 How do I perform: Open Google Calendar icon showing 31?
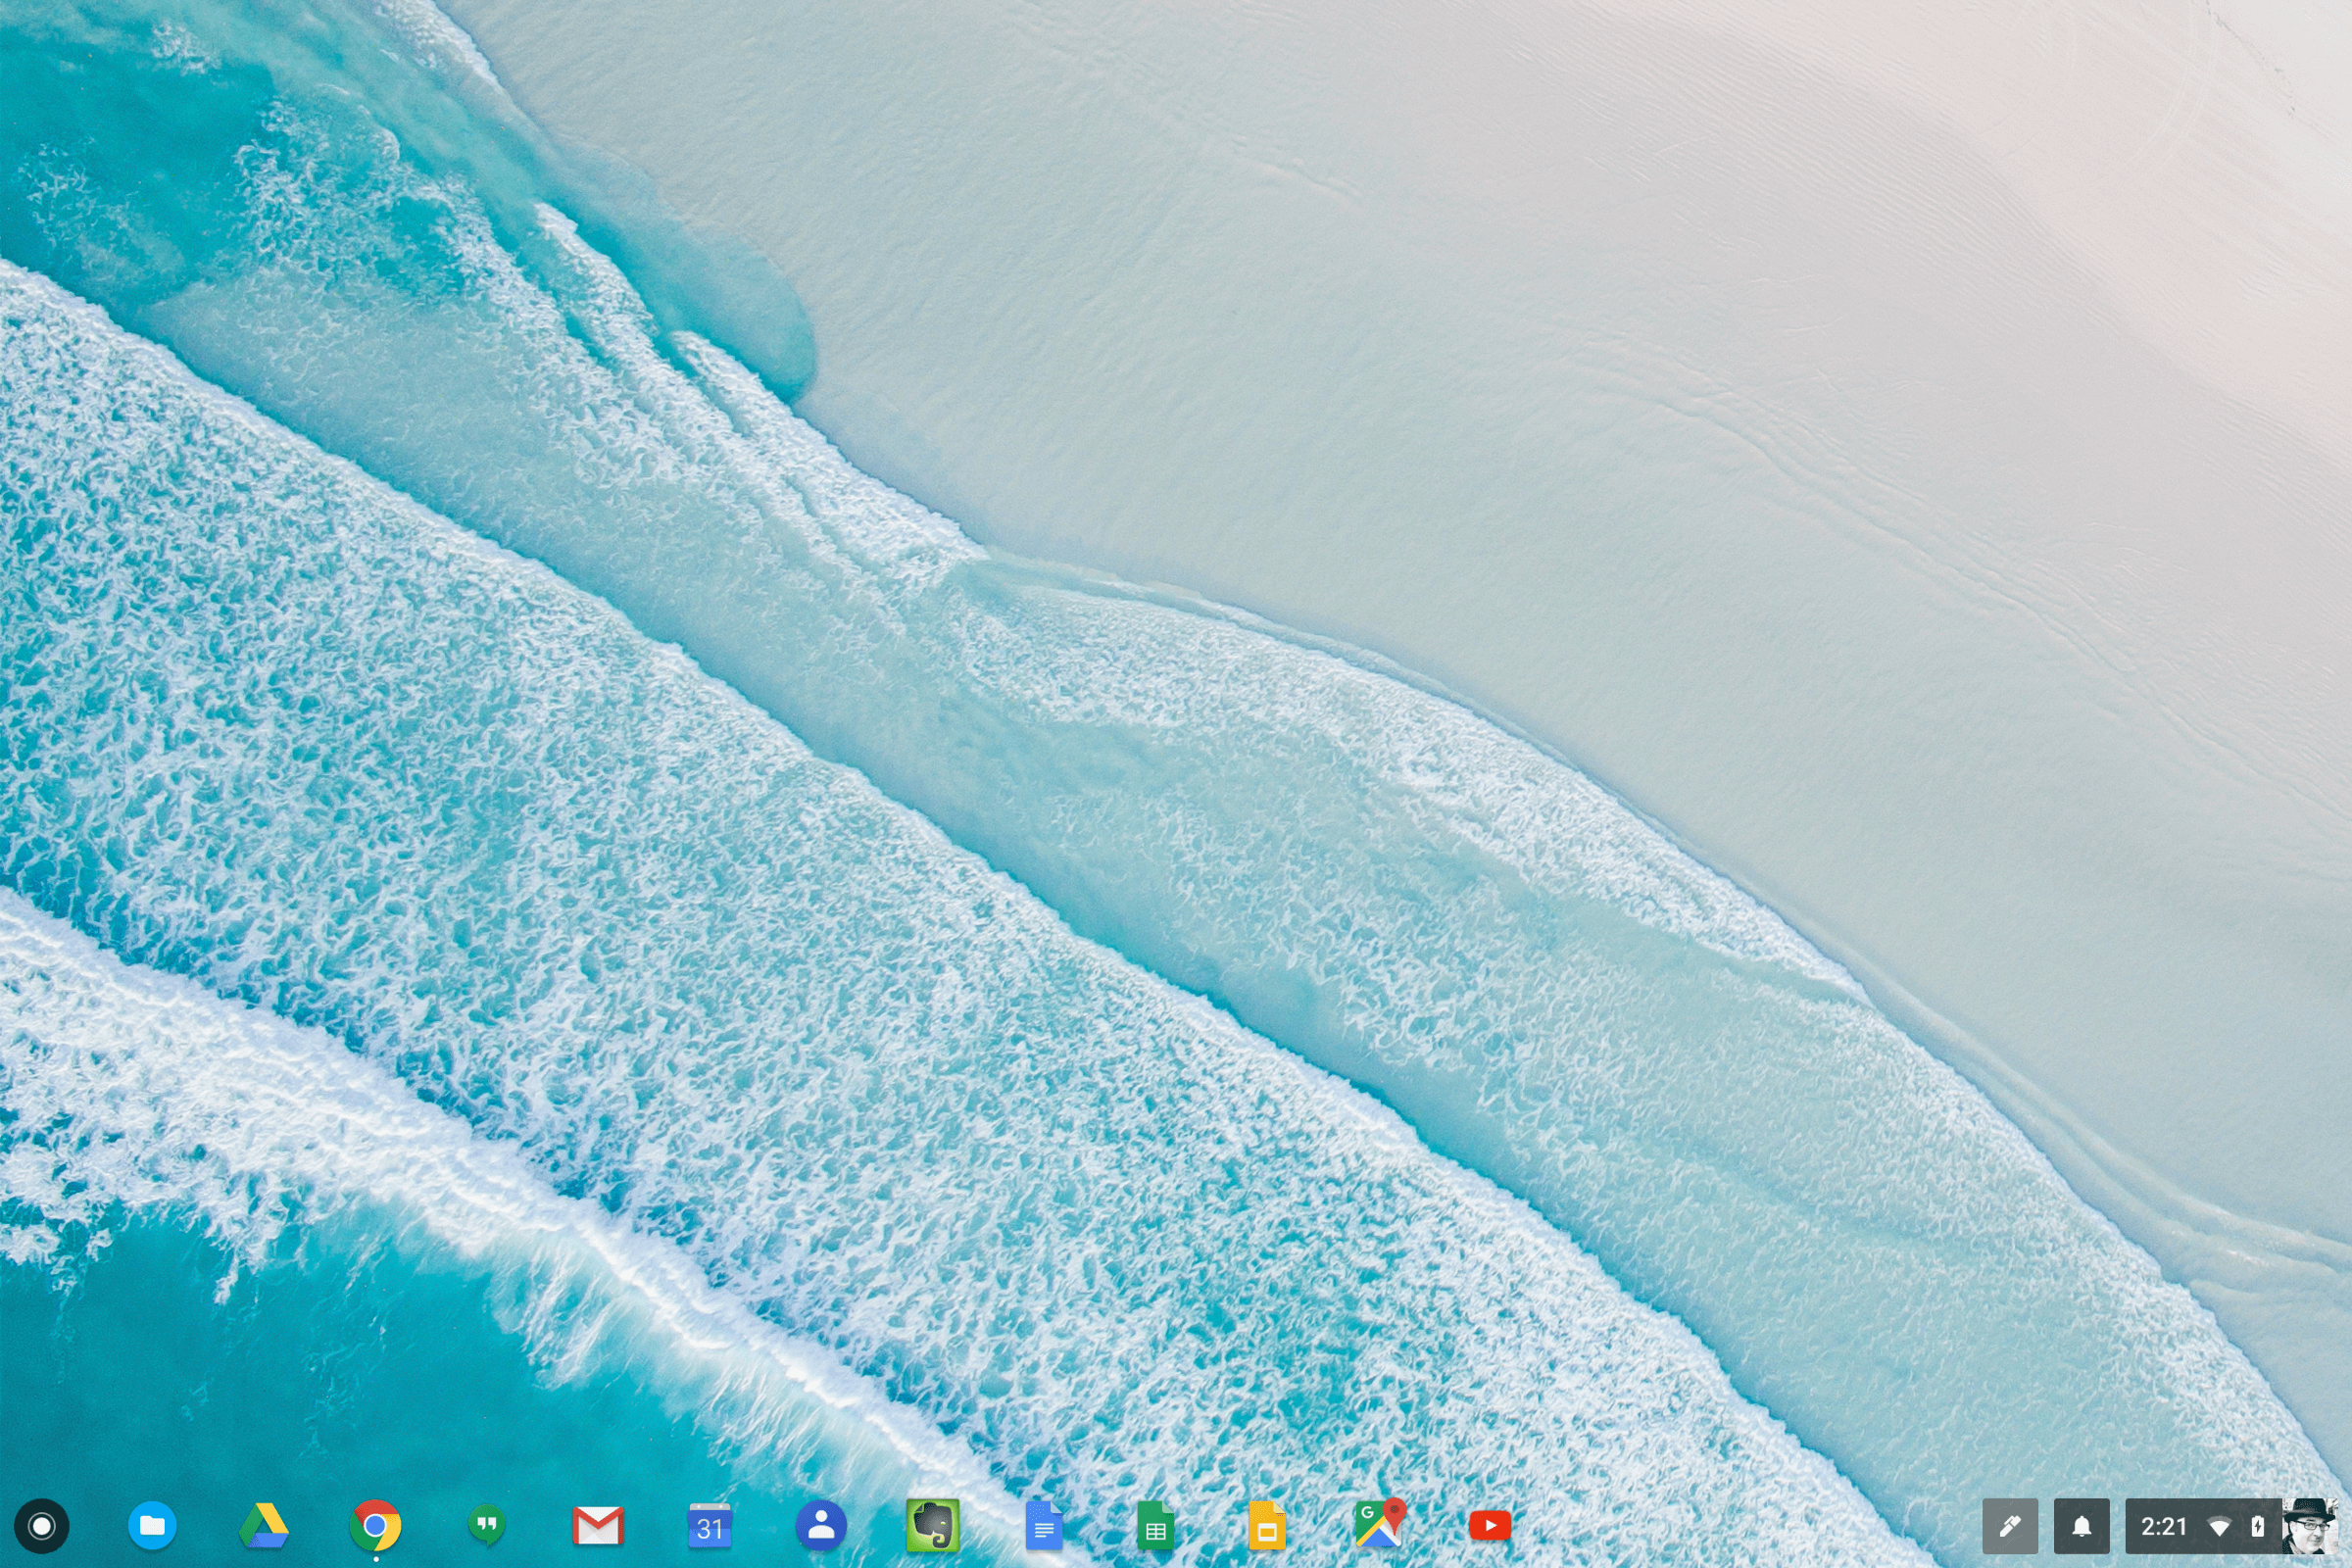(710, 1526)
